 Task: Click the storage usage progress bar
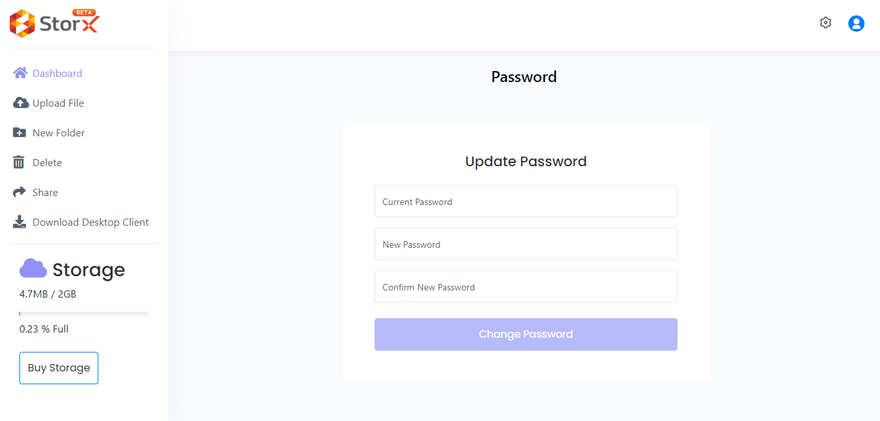(x=84, y=314)
